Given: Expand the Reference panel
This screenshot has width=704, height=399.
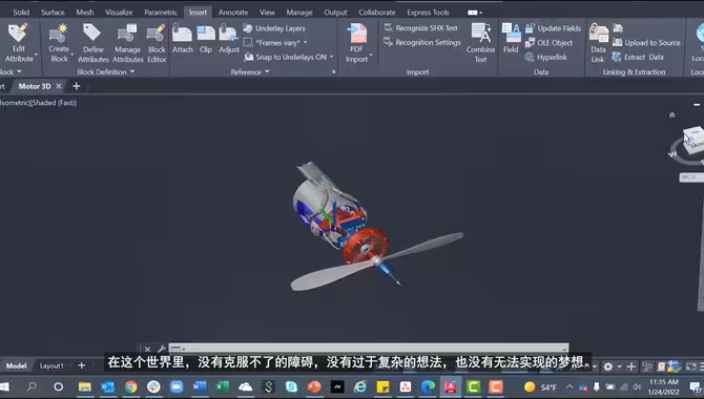Looking at the screenshot, I should coord(250,72).
